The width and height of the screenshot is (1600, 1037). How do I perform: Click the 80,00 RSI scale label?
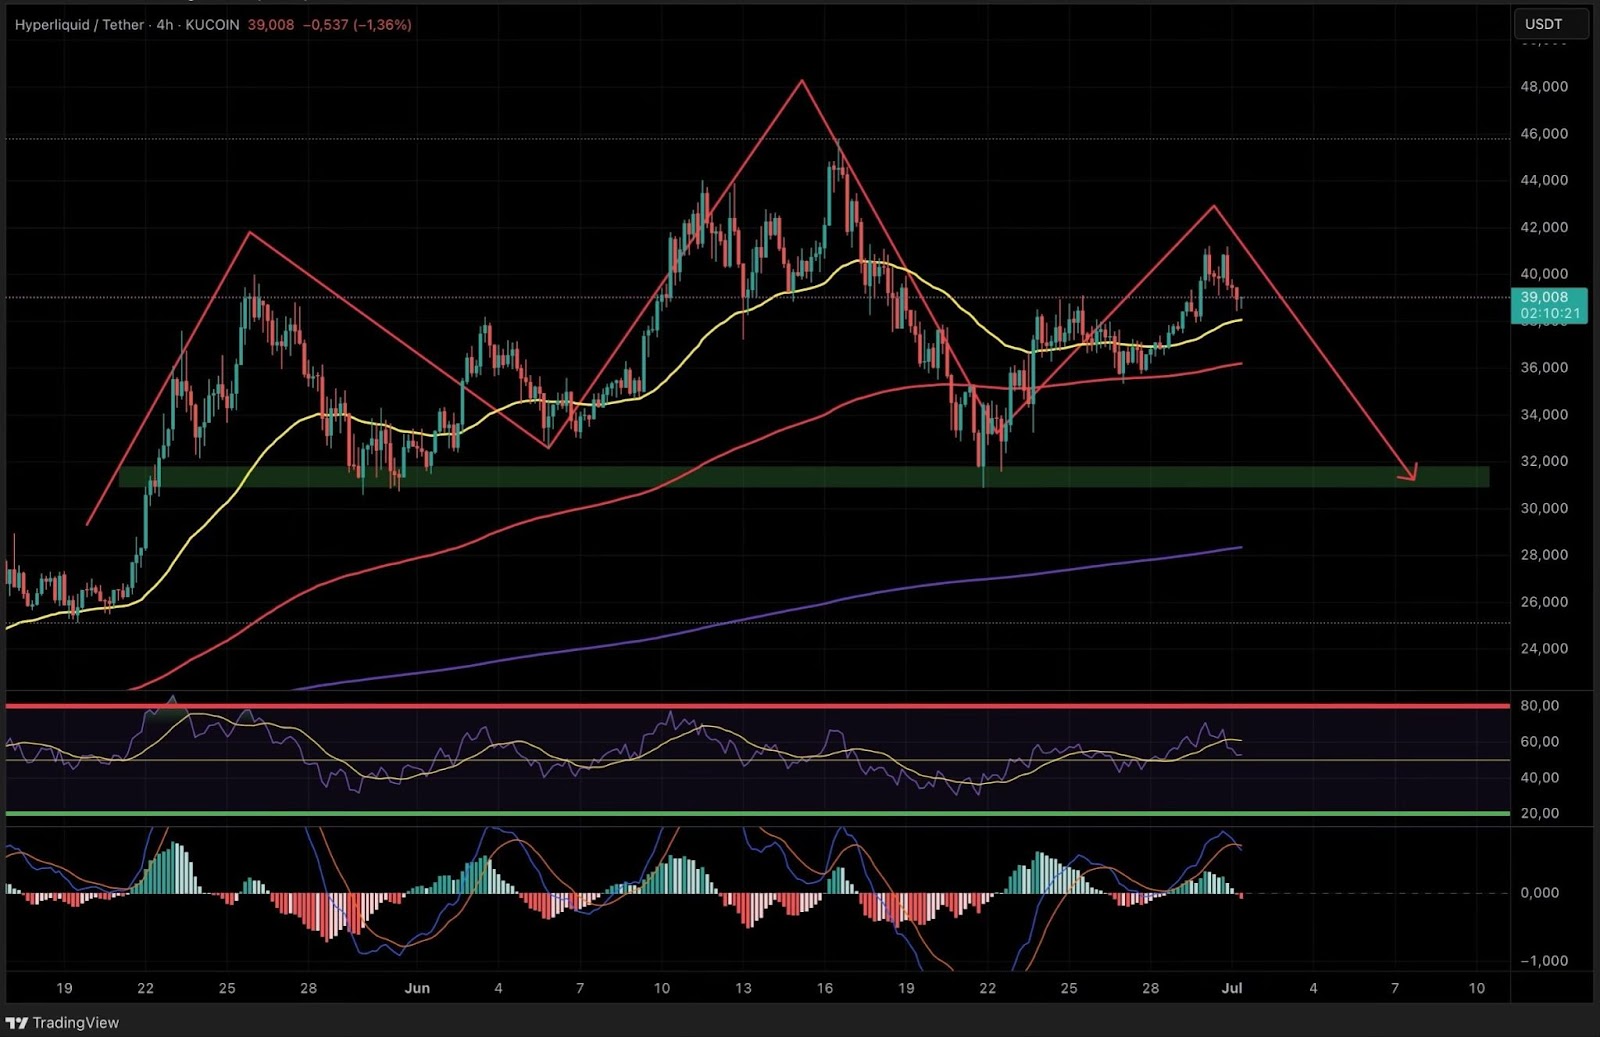pos(1540,705)
